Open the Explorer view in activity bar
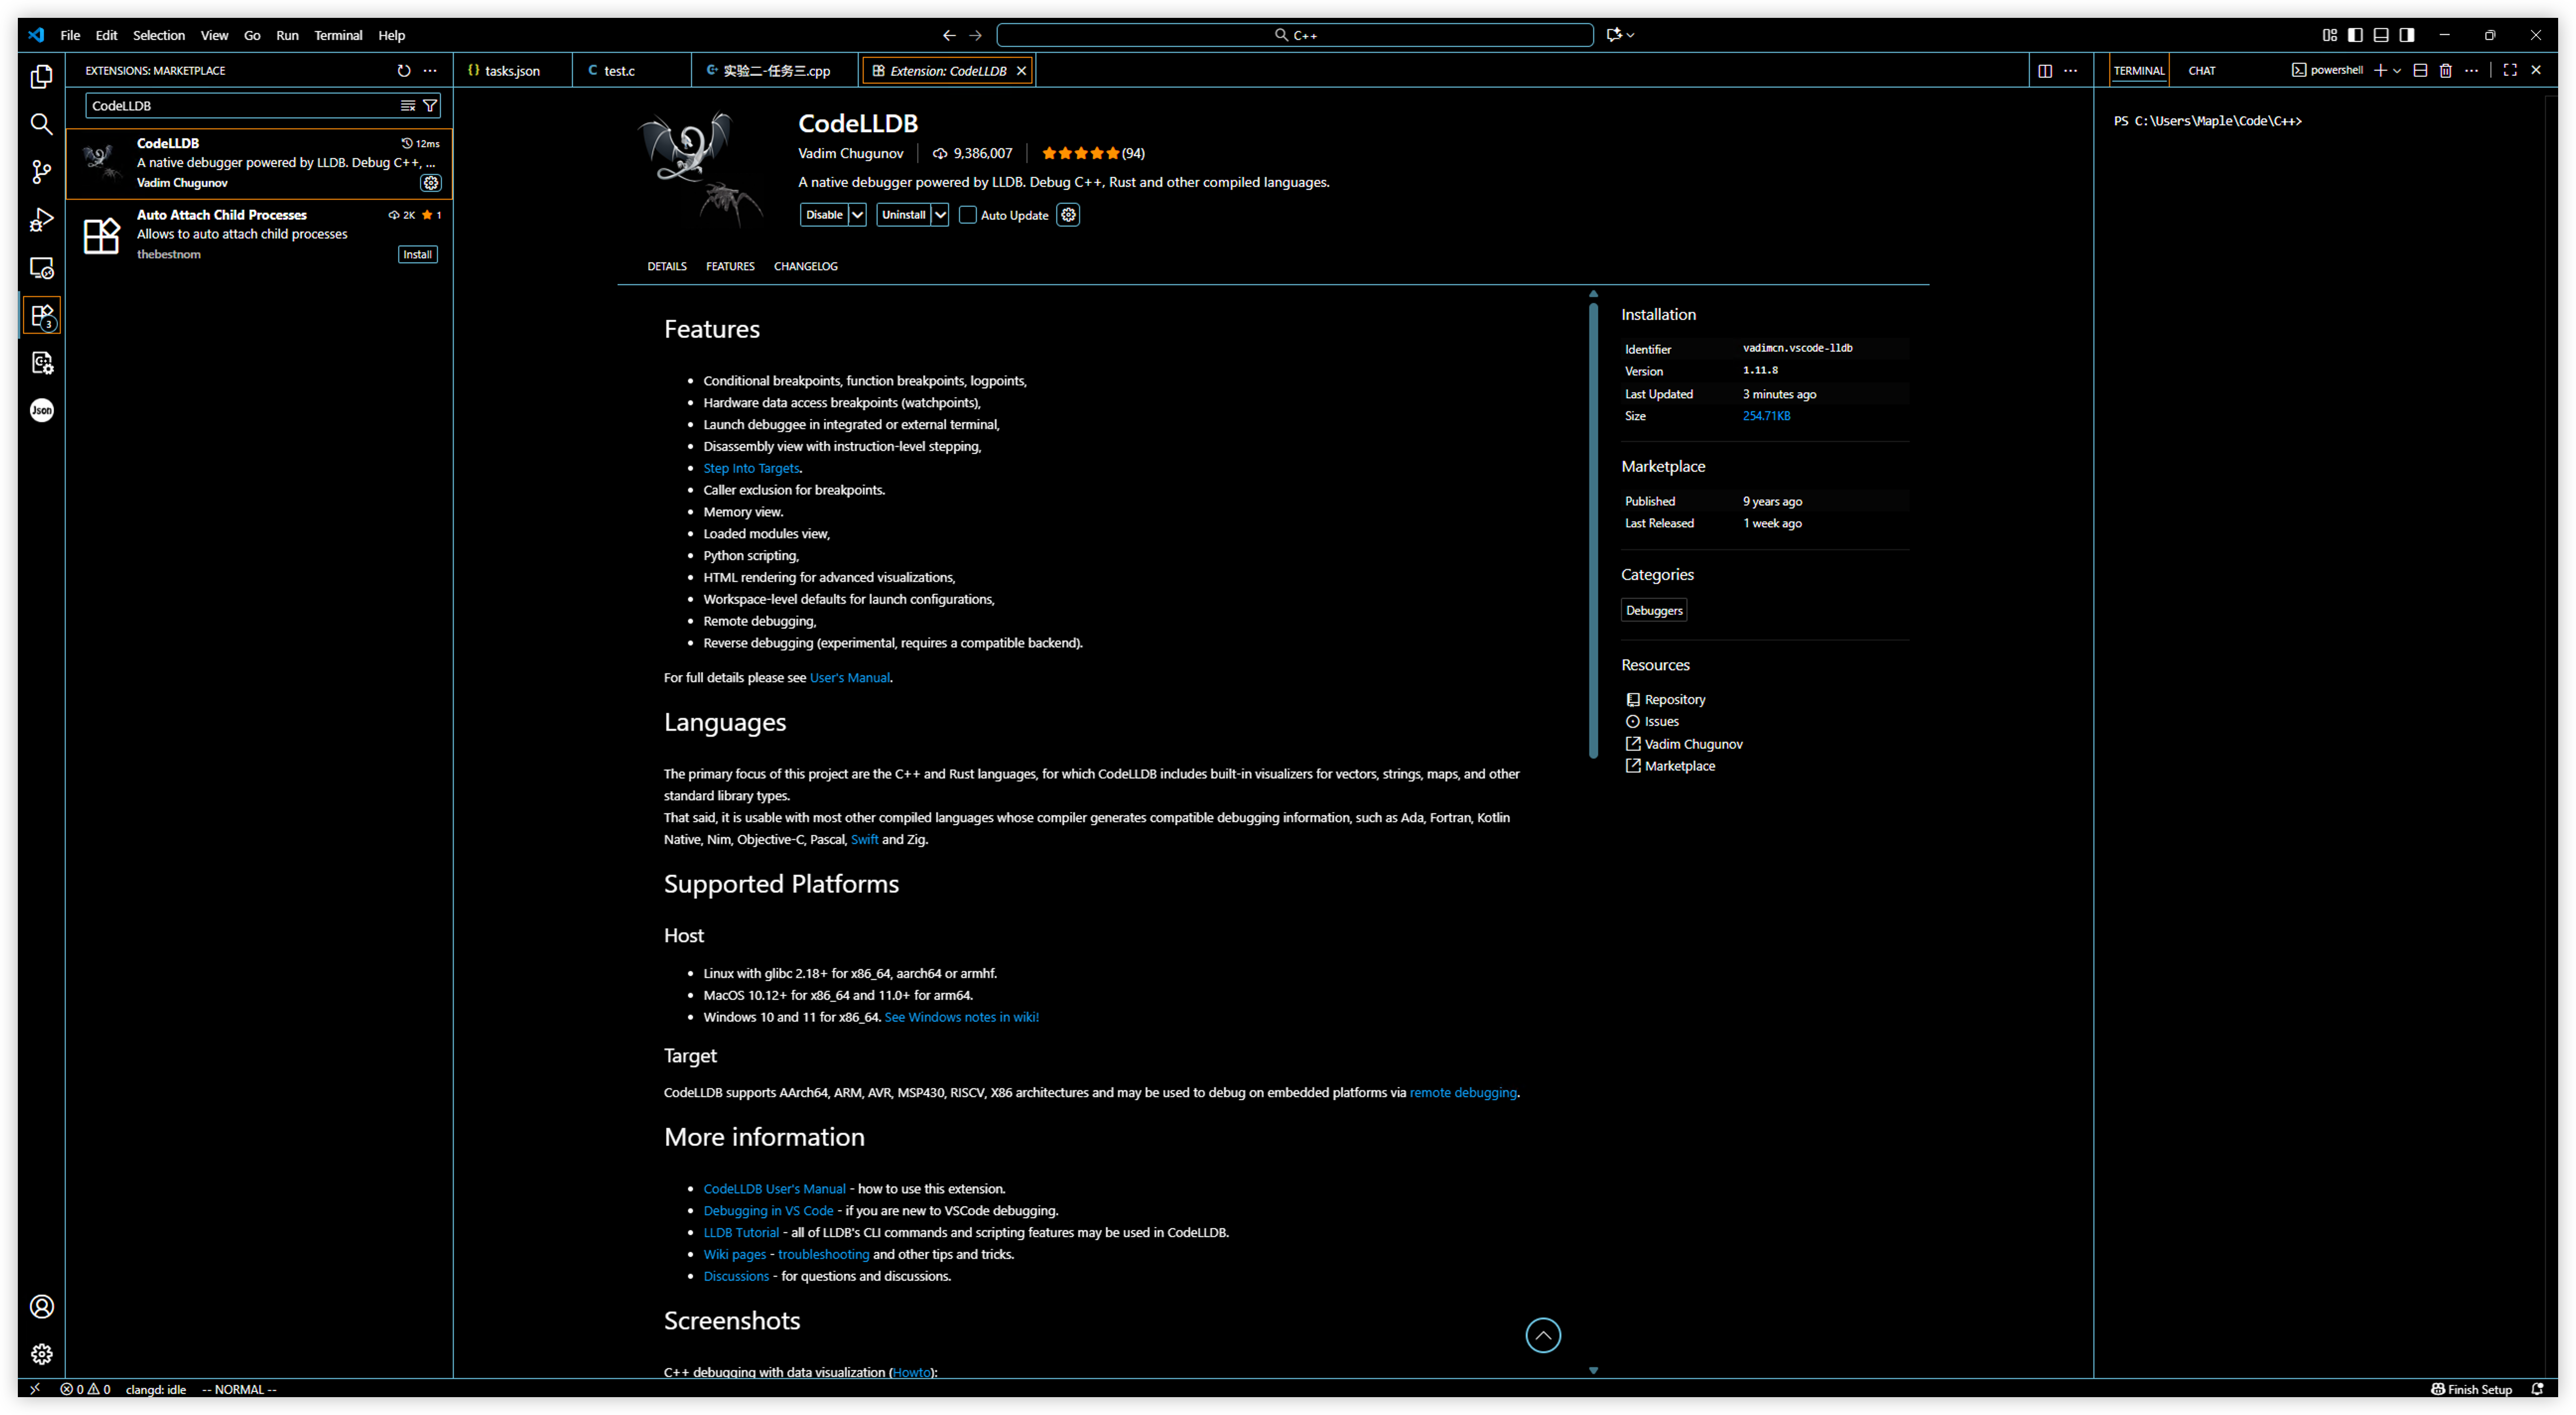 [x=41, y=76]
